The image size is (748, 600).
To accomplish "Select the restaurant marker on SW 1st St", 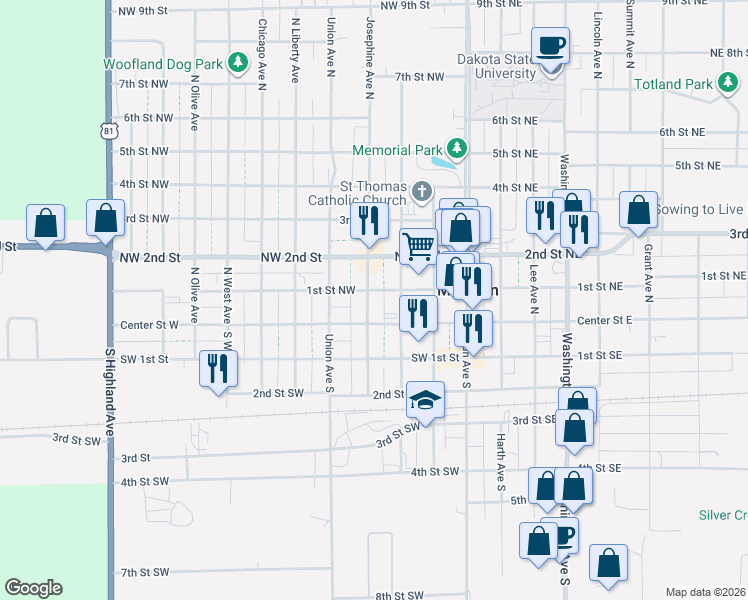I will coord(218,369).
